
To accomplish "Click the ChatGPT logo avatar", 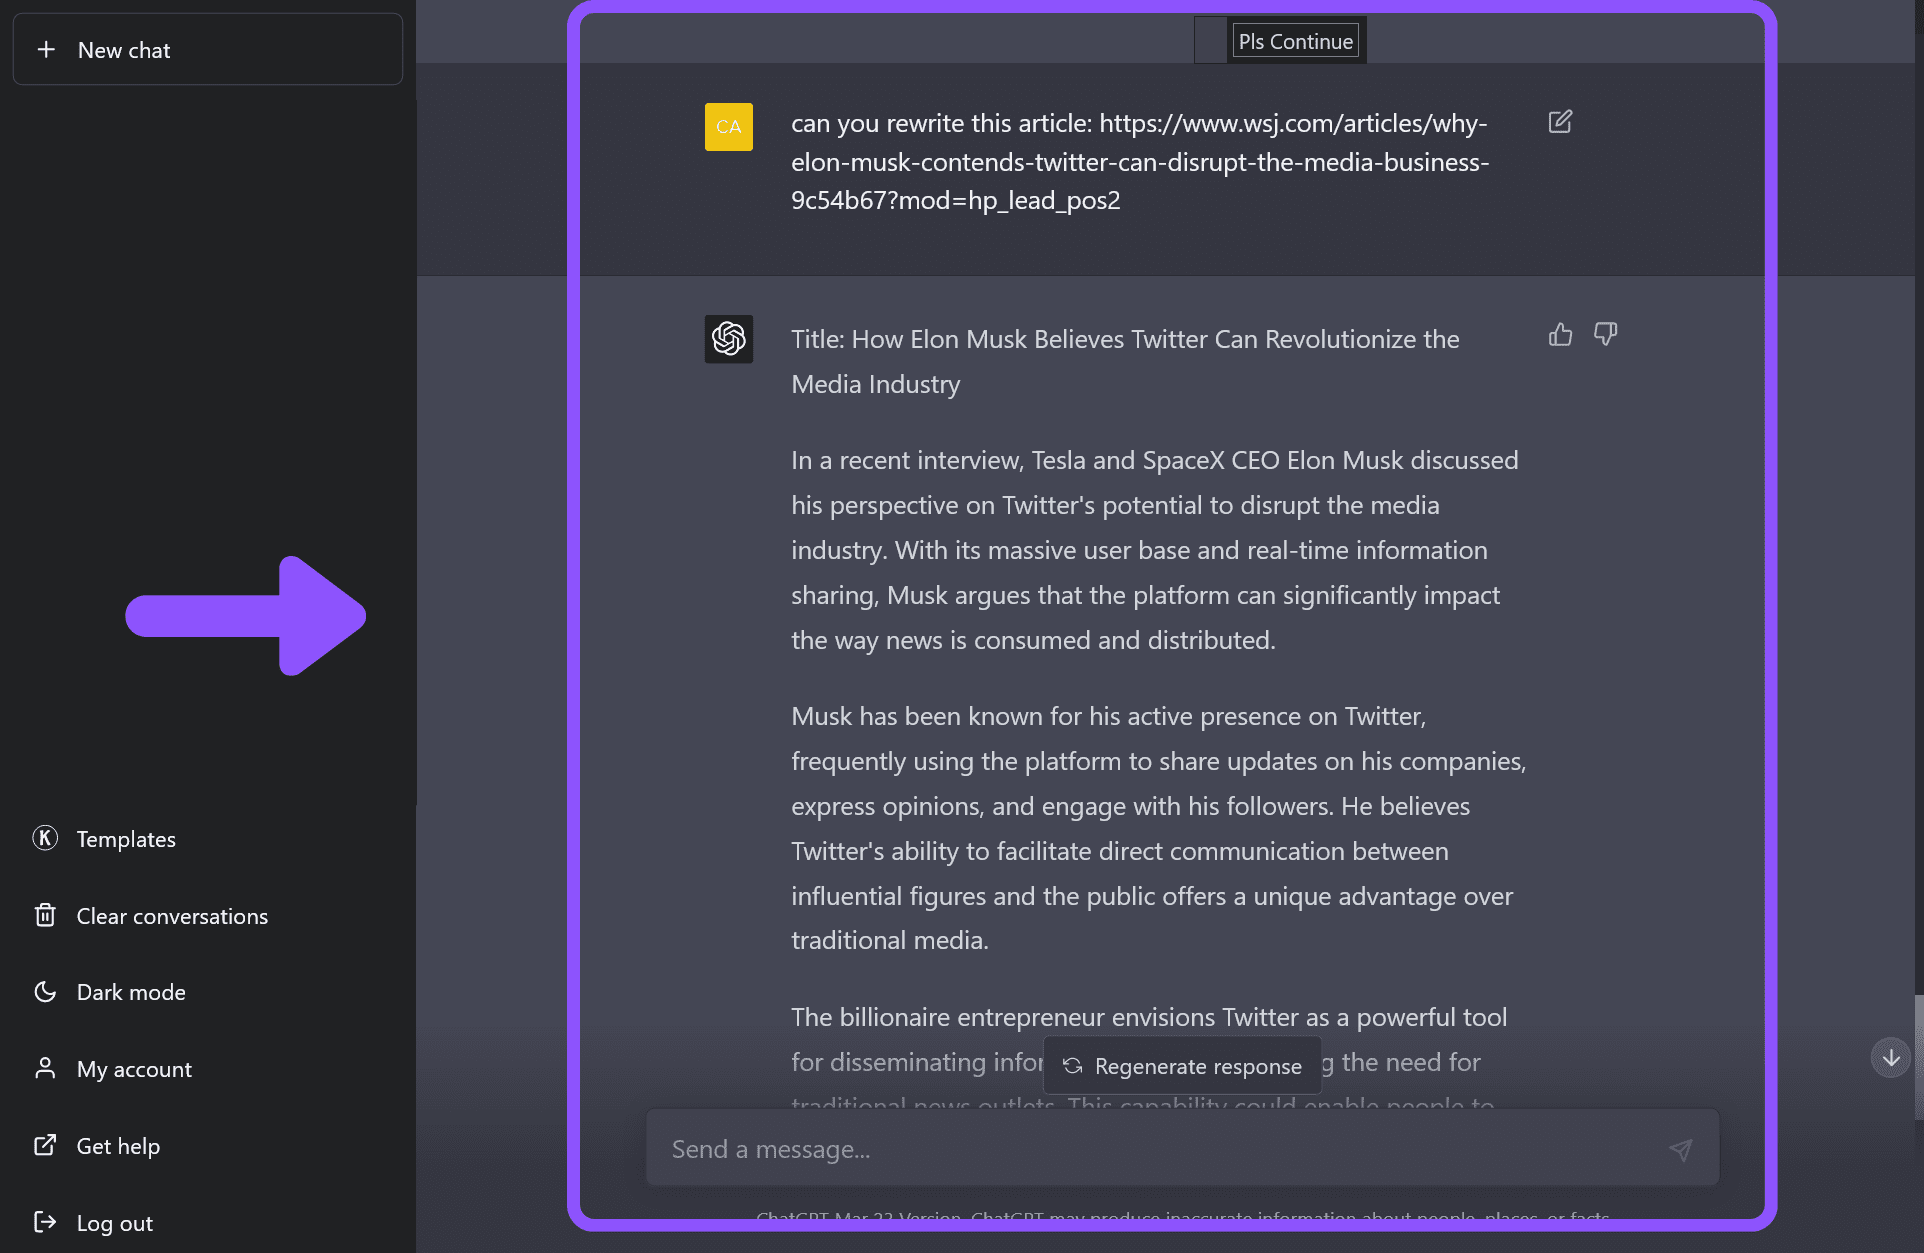I will point(729,339).
